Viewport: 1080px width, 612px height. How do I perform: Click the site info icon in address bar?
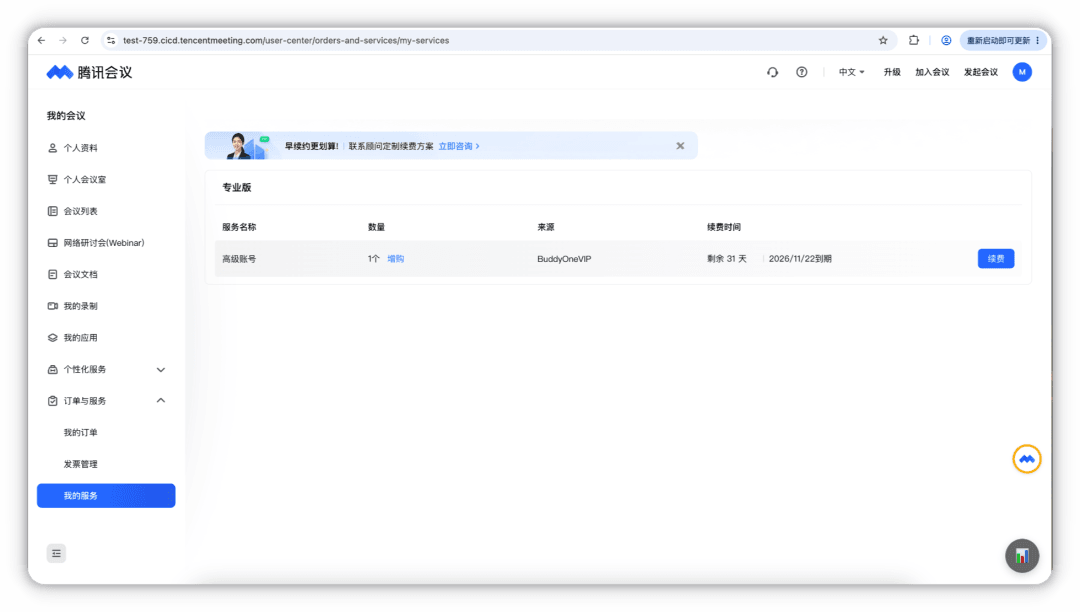(x=111, y=41)
